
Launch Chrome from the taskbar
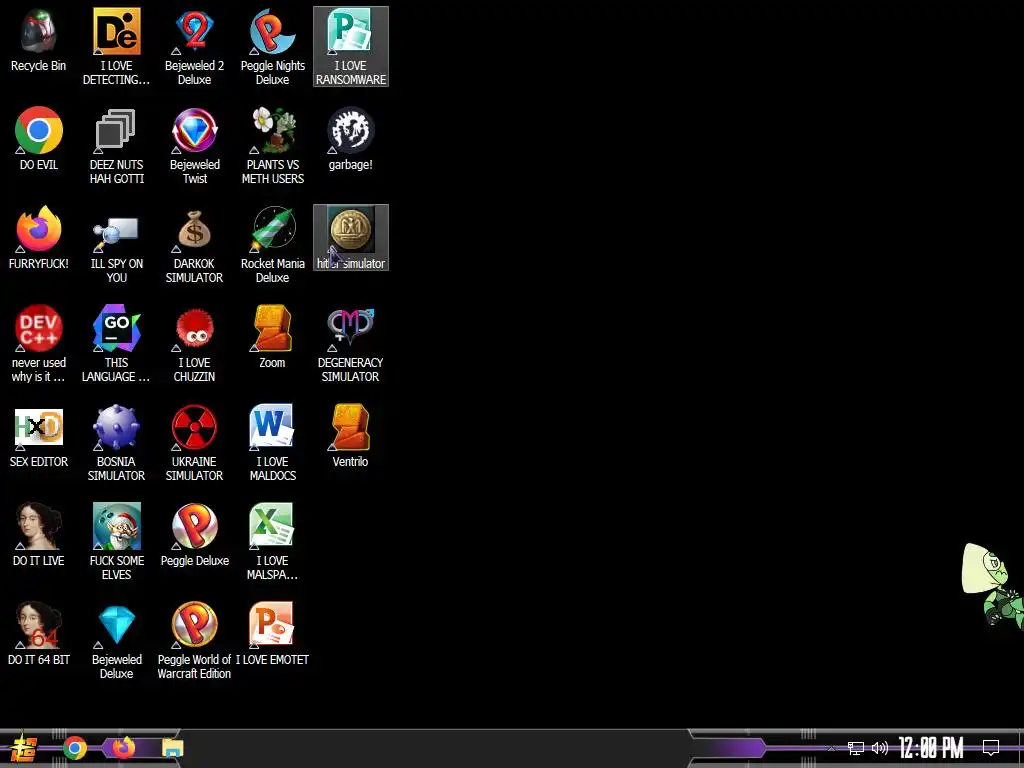pyautogui.click(x=74, y=748)
